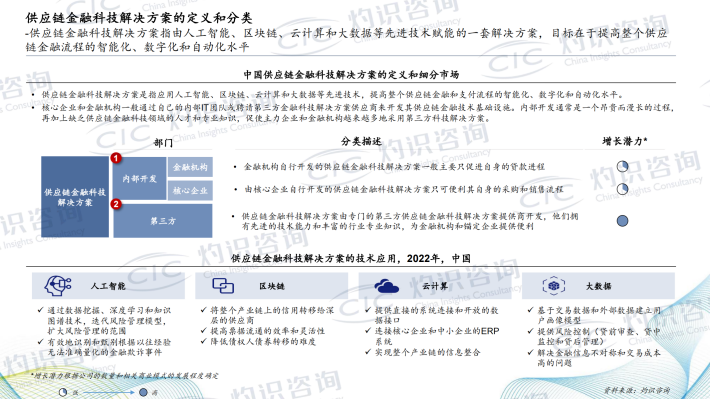This screenshot has width=710, height=399.
Task: Click the 人工智能 section header
Action: coord(108,286)
